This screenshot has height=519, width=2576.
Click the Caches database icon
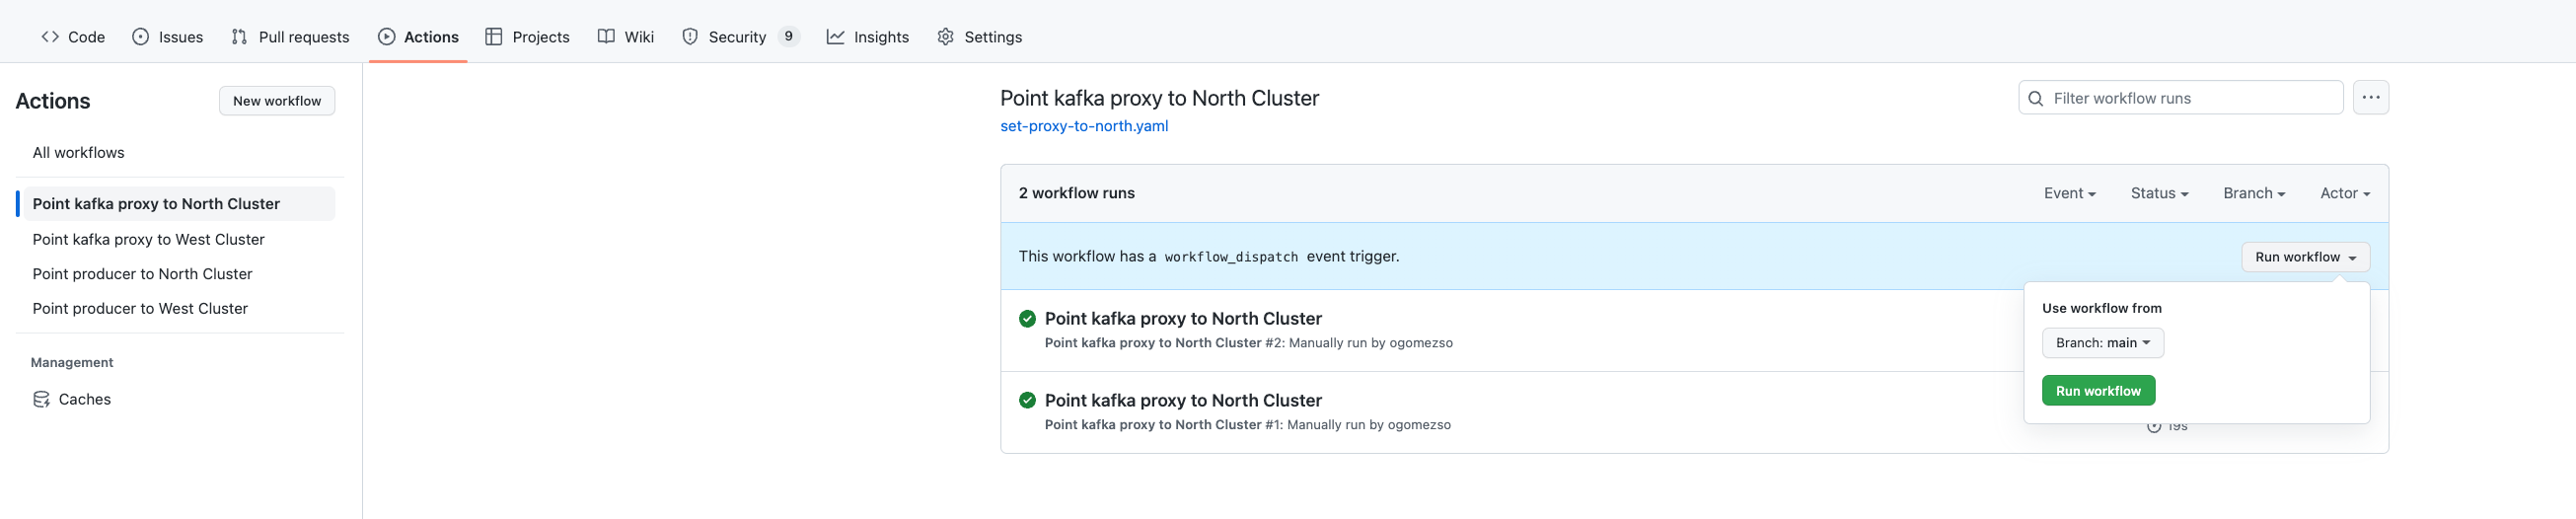41,399
